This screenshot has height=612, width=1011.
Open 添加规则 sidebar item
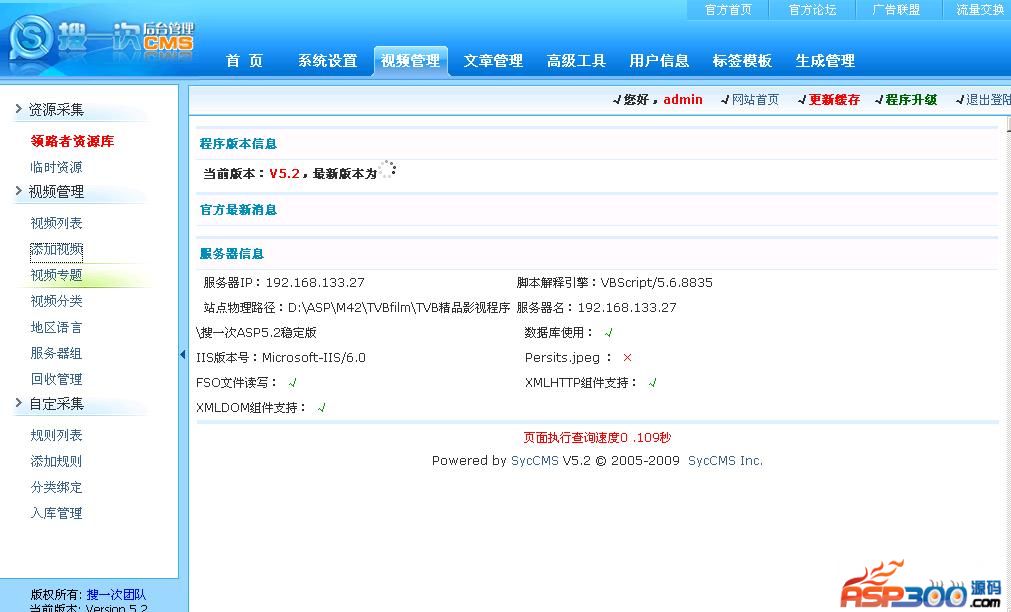point(56,461)
